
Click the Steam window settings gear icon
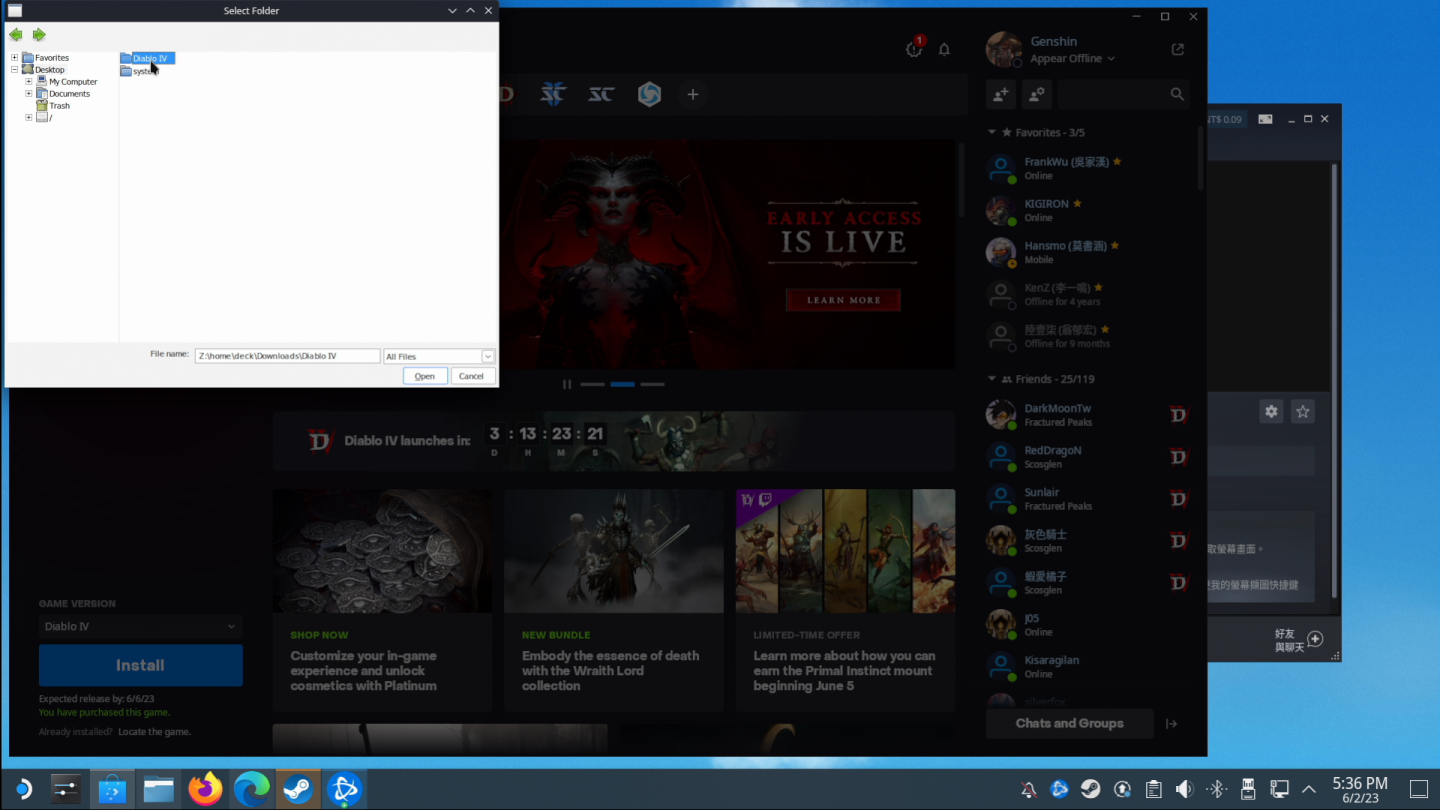tap(1271, 411)
